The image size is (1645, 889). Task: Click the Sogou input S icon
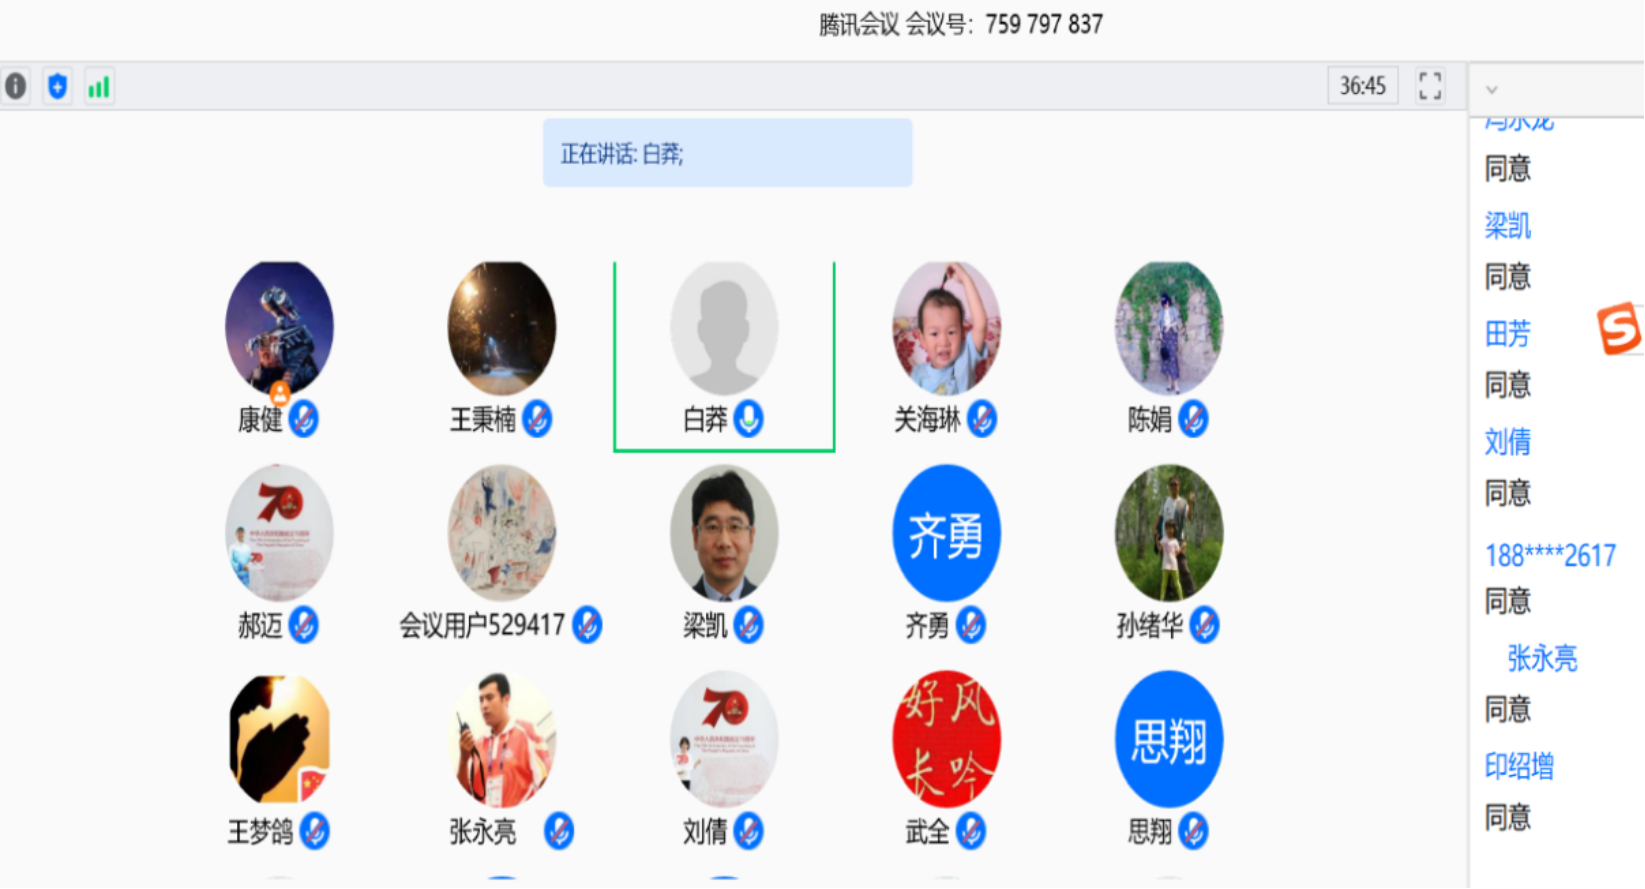coord(1619,328)
